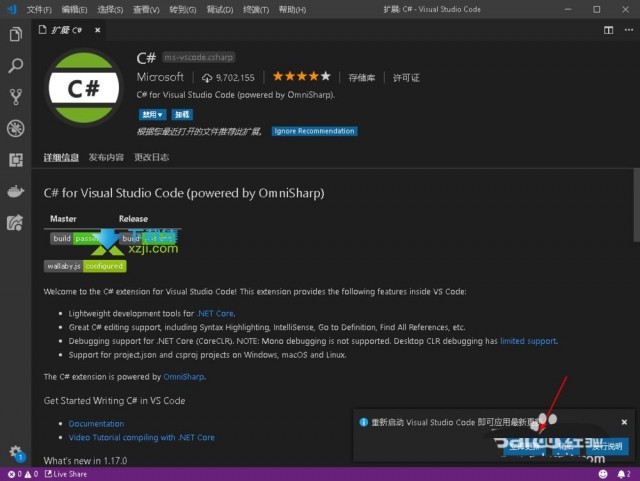Open the Video Tutorial compiling with .NET Core link
Image resolution: width=640 pixels, height=481 pixels.
click(x=141, y=437)
